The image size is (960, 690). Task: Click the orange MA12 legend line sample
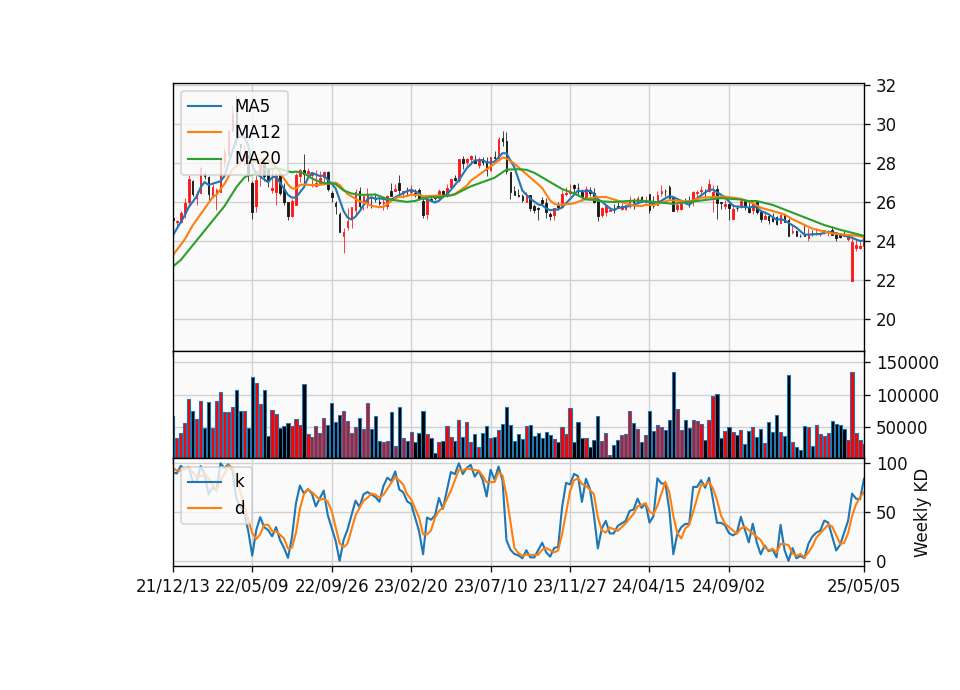click(x=204, y=132)
